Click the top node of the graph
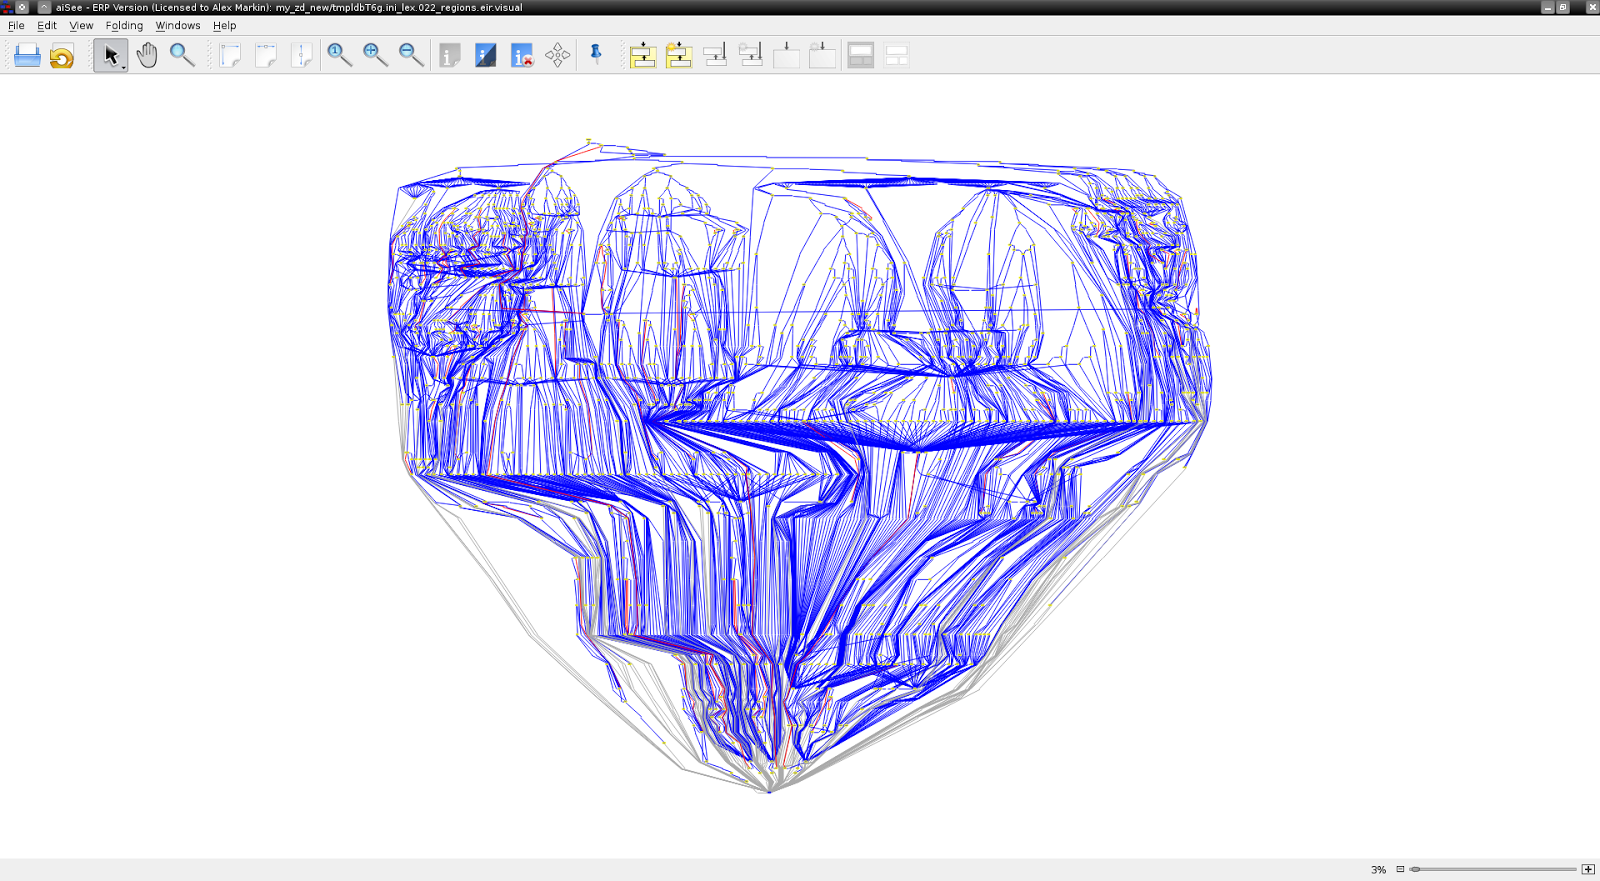The image size is (1600, 881). tap(588, 141)
